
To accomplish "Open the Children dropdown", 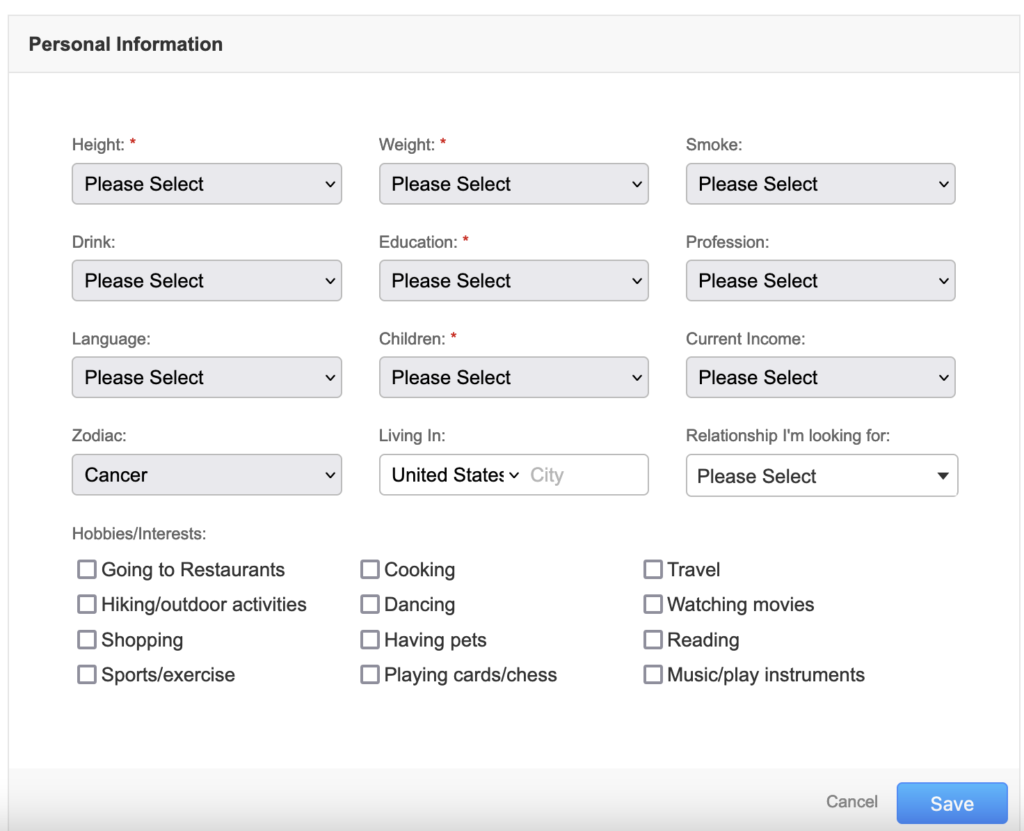I will tap(513, 377).
